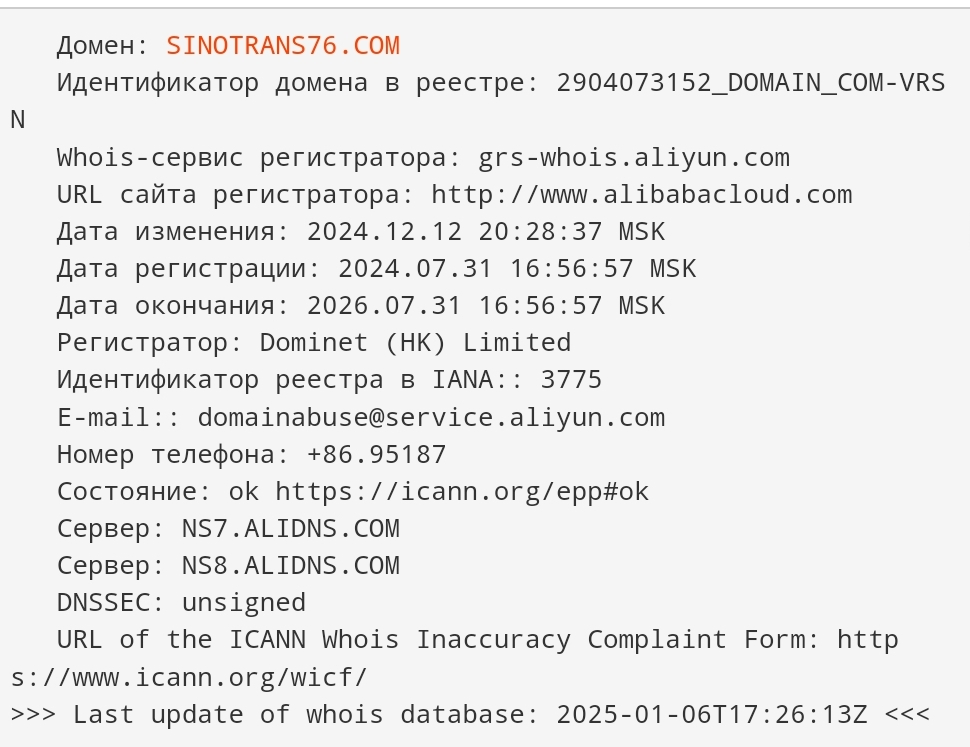Image resolution: width=970 pixels, height=747 pixels.
Task: Click the NS8.ALIDNS.COM name server
Action: click(x=291, y=566)
